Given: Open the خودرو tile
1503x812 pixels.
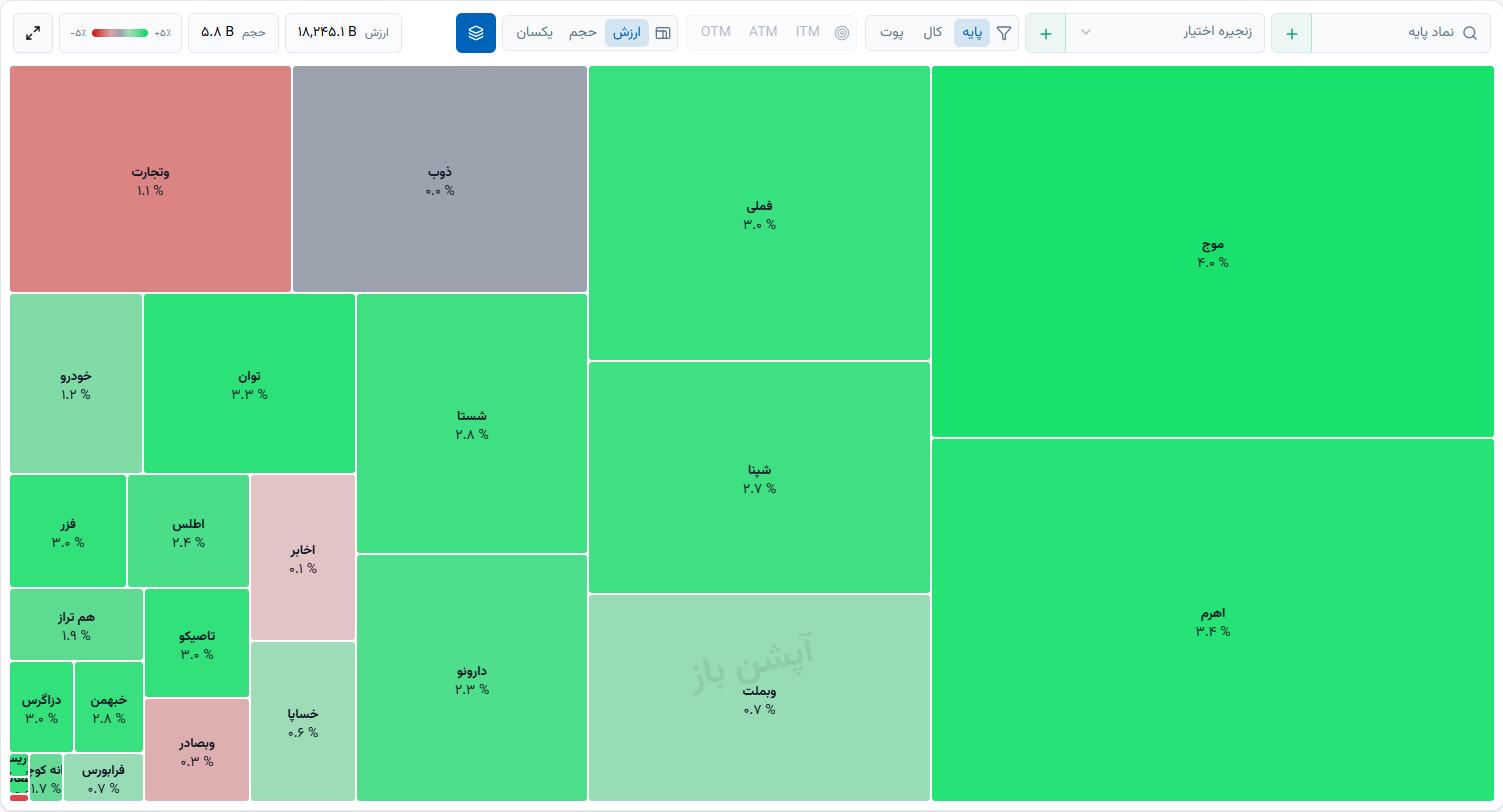Looking at the screenshot, I should click(x=76, y=383).
